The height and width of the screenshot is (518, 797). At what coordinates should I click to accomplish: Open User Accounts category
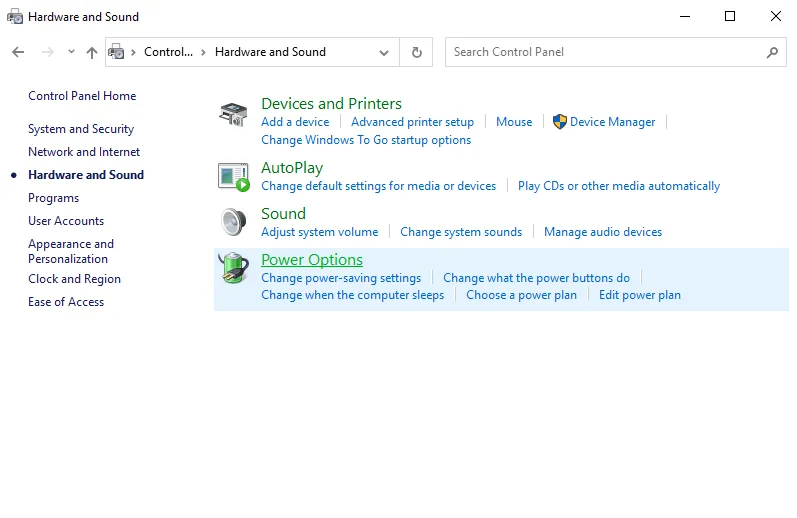click(x=66, y=221)
